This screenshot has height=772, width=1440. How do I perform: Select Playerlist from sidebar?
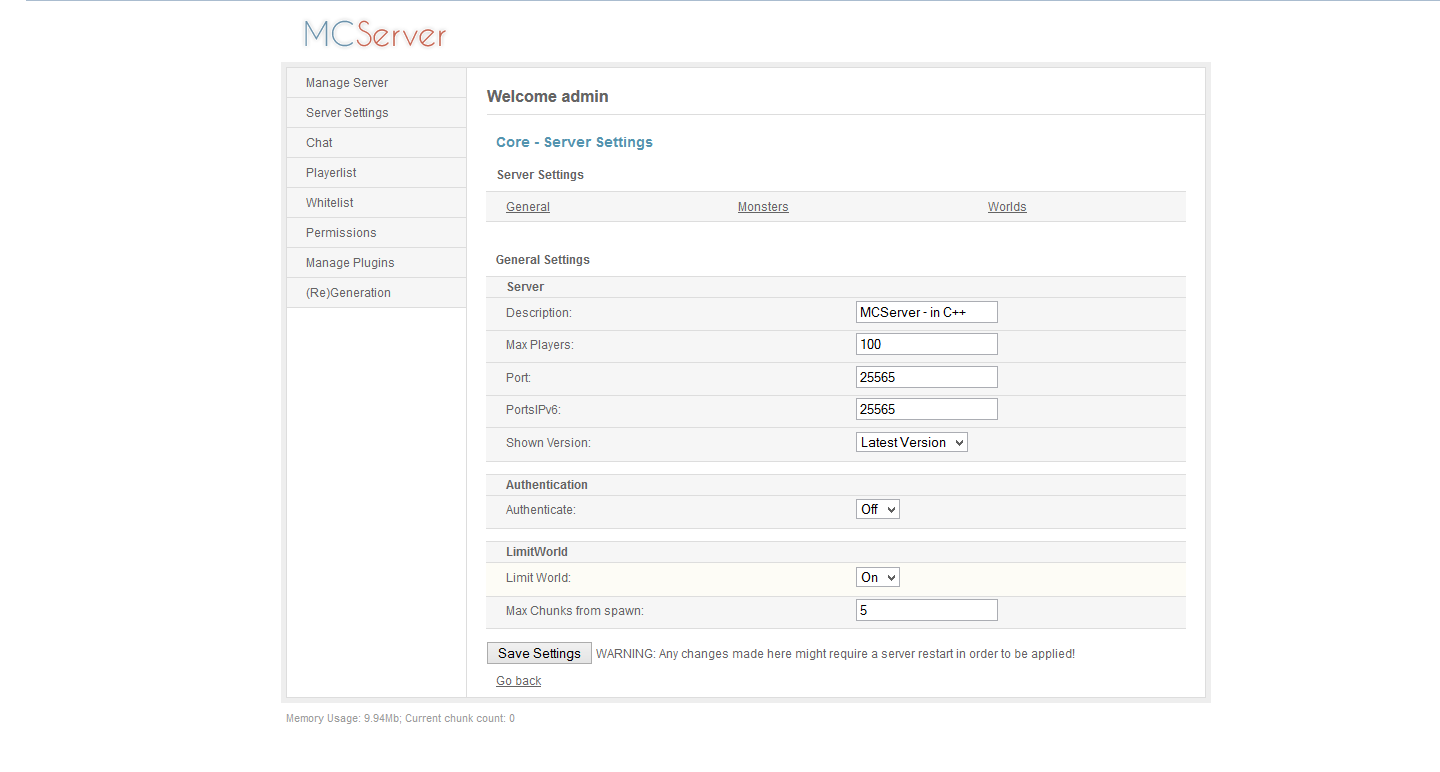331,173
